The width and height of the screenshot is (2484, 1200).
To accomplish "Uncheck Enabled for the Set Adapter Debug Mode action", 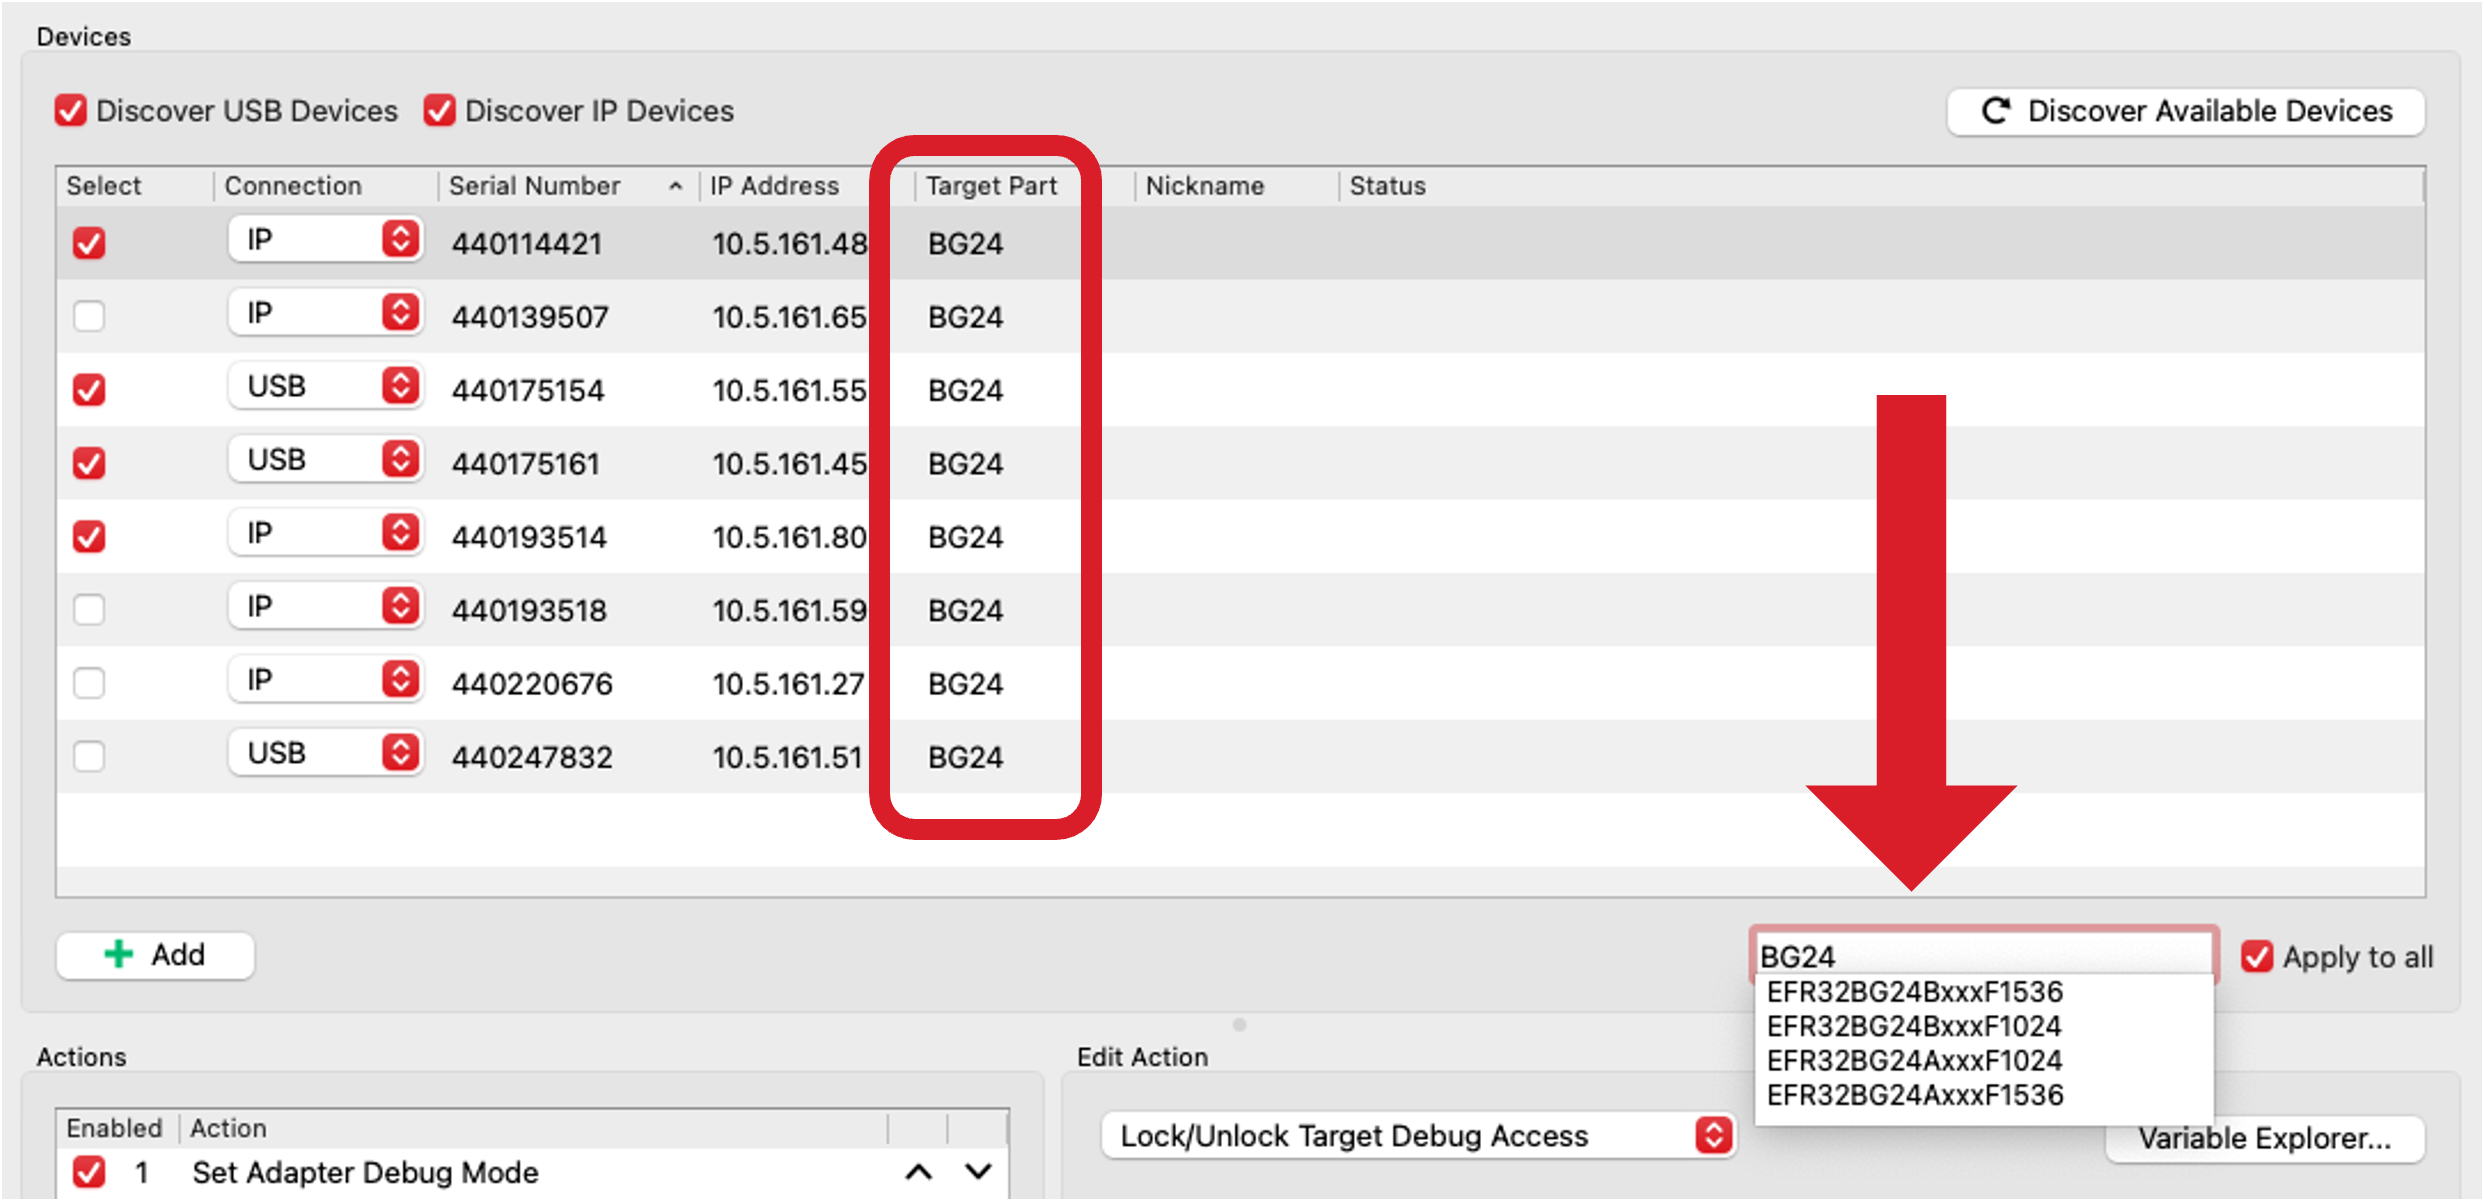I will coord(89,1170).
